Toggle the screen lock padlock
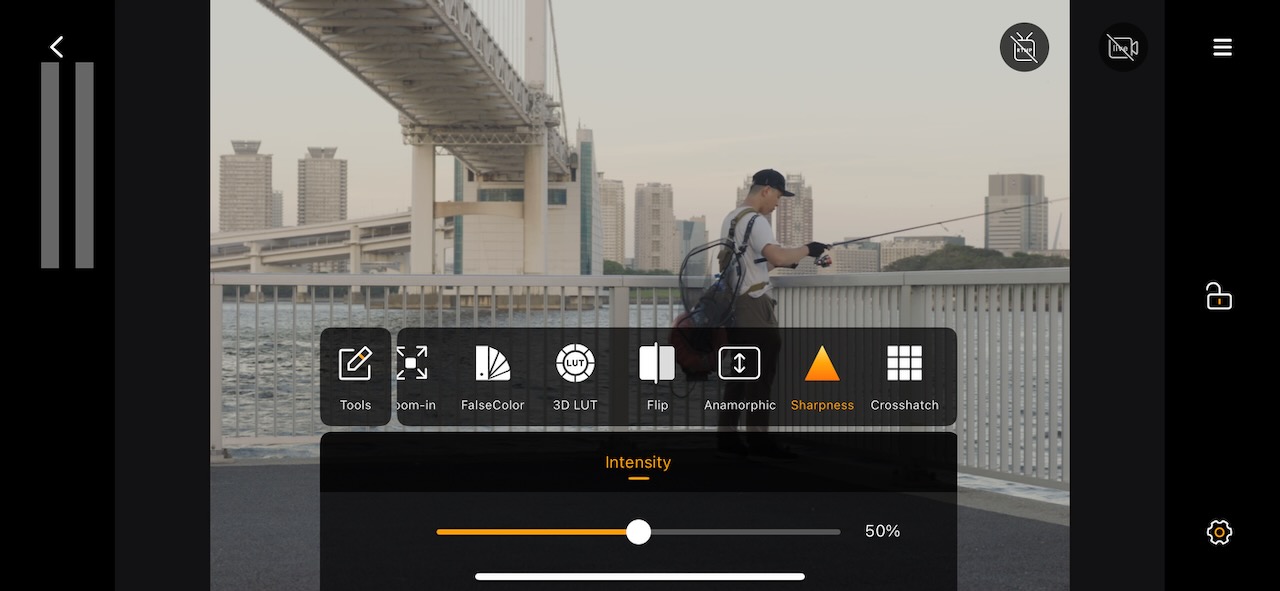This screenshot has width=1280, height=591. click(x=1218, y=296)
